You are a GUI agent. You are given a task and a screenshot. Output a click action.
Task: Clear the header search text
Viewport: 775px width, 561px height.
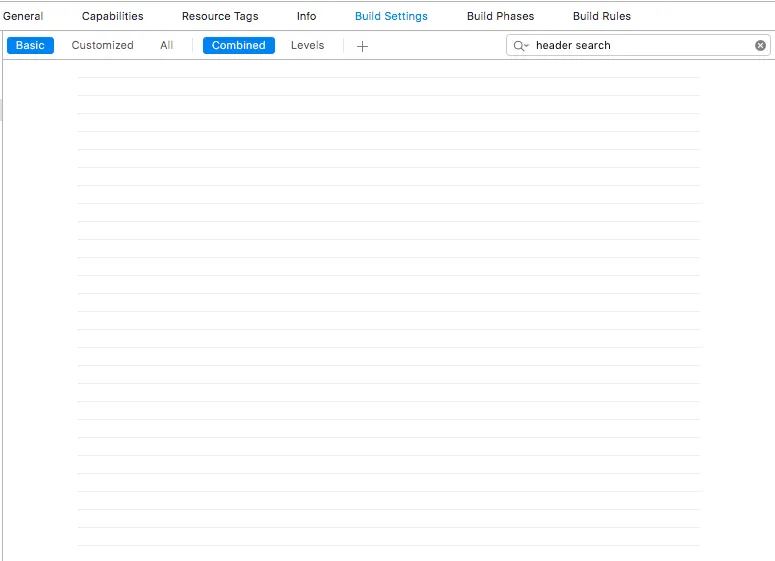(x=760, y=45)
